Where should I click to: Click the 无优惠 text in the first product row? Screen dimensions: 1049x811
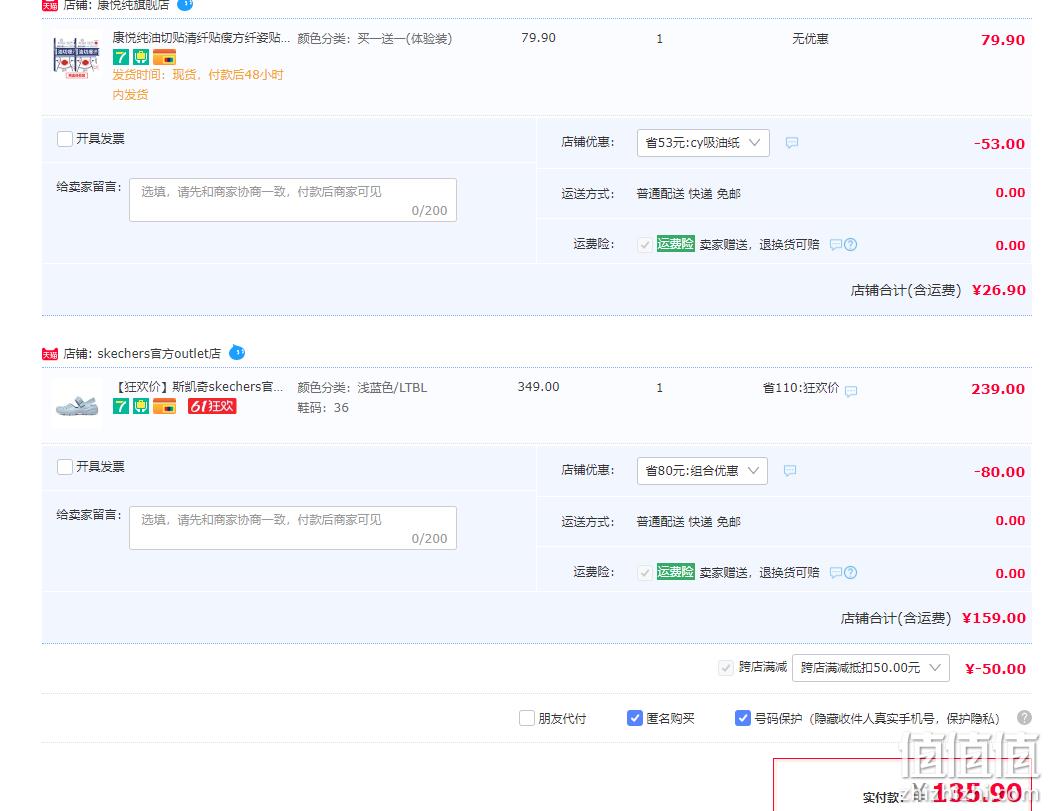click(x=810, y=39)
